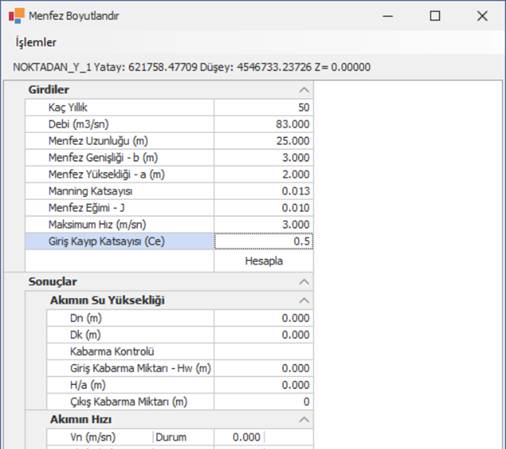Image resolution: width=506 pixels, height=449 pixels.
Task: Edit the Debi (m3/sn) value
Action: pos(264,124)
